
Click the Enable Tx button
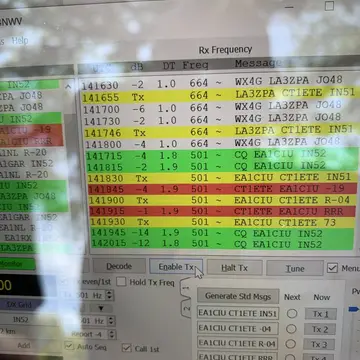pos(176,267)
